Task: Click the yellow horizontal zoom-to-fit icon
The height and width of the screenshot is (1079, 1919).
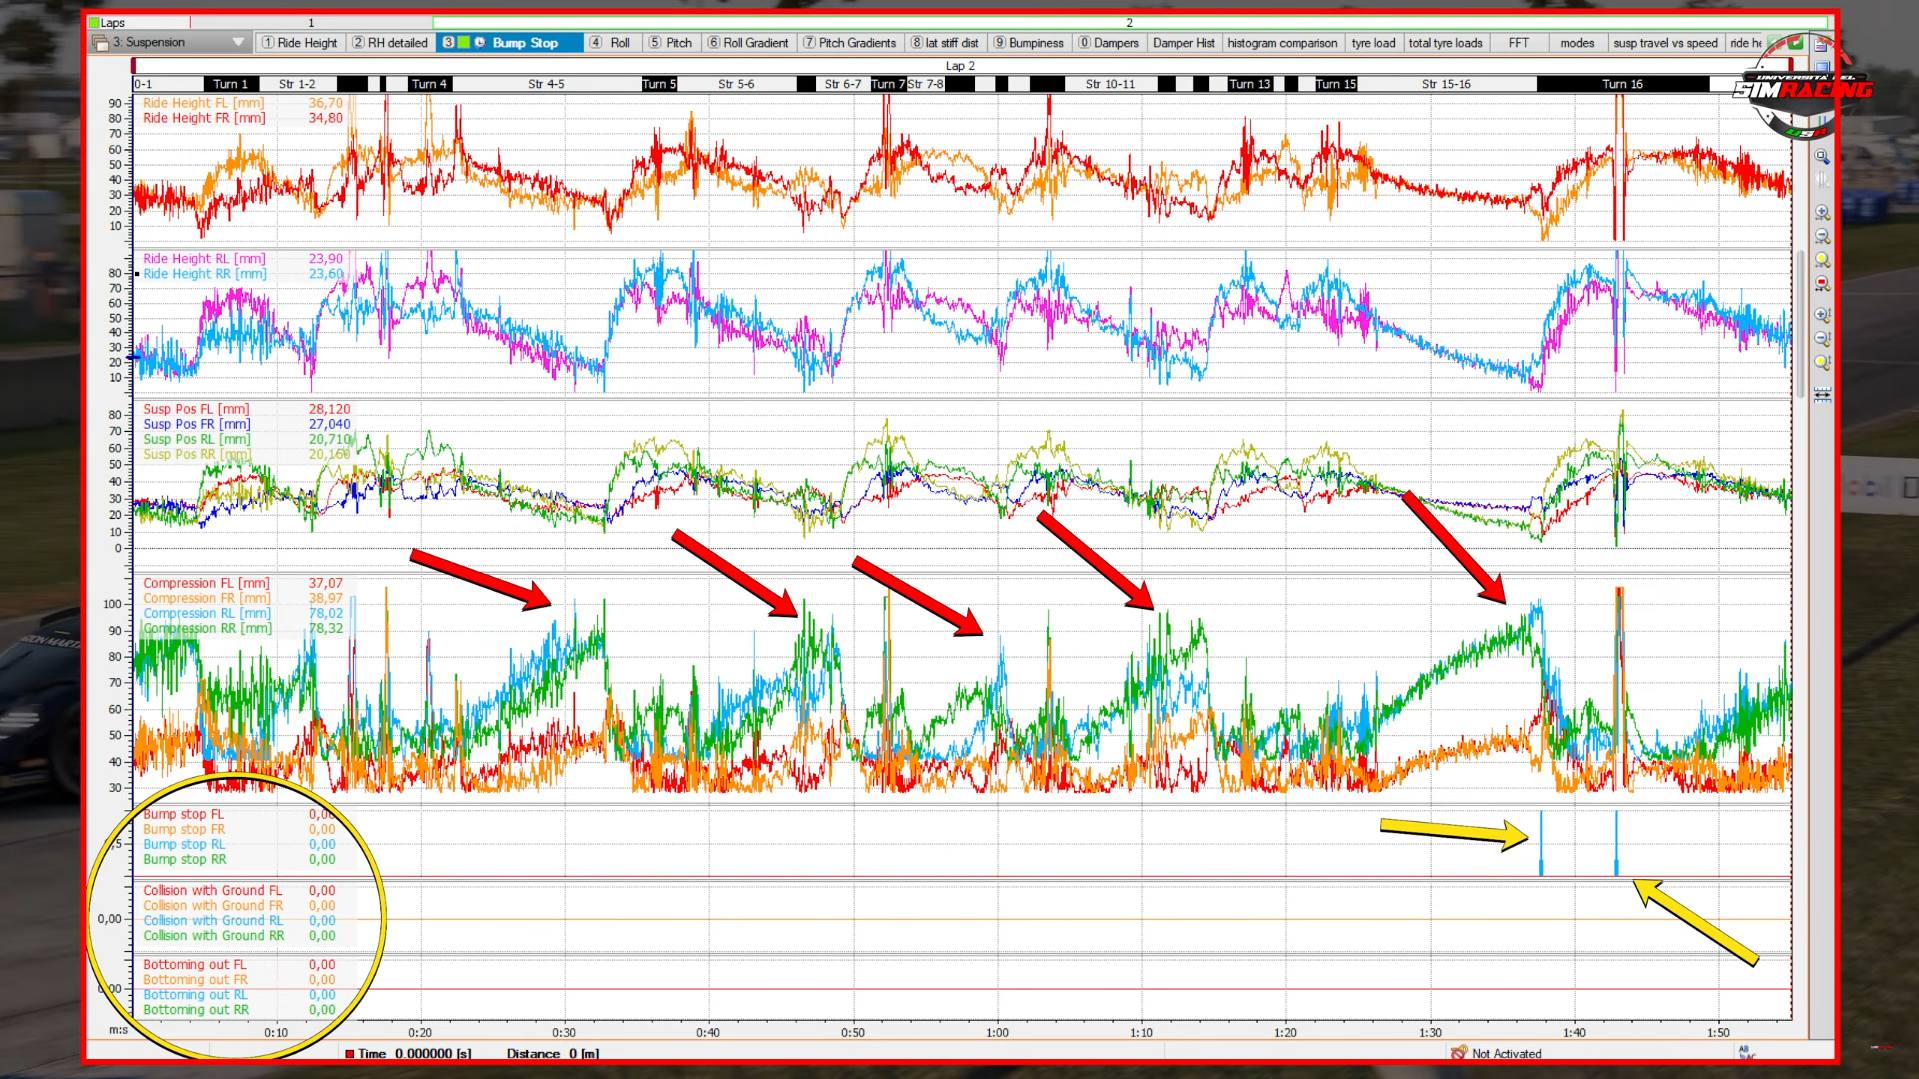Action: [1822, 260]
